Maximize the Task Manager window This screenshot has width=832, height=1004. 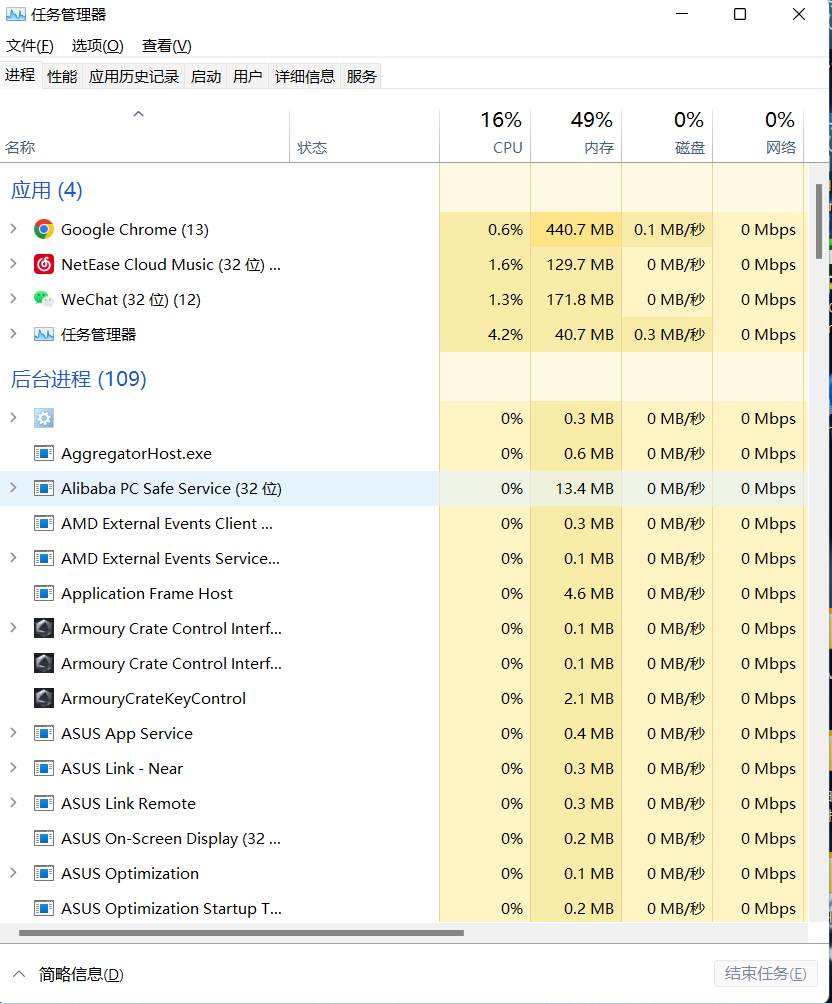(x=740, y=14)
